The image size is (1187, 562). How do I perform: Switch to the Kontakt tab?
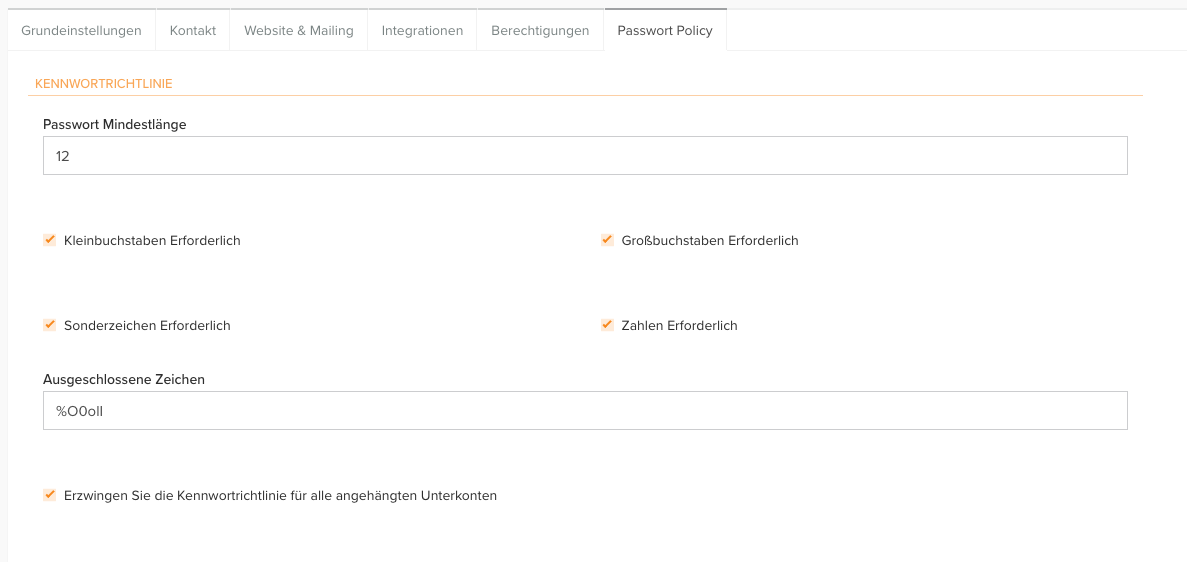[193, 30]
